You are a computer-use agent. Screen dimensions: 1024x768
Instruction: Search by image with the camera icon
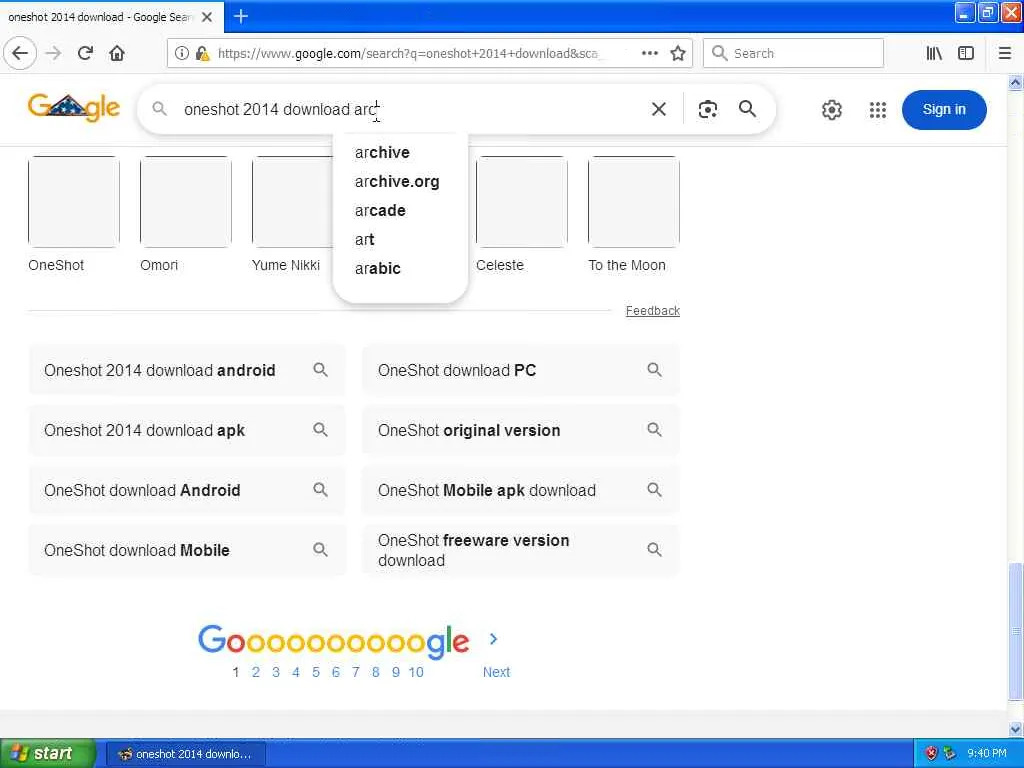[708, 109]
